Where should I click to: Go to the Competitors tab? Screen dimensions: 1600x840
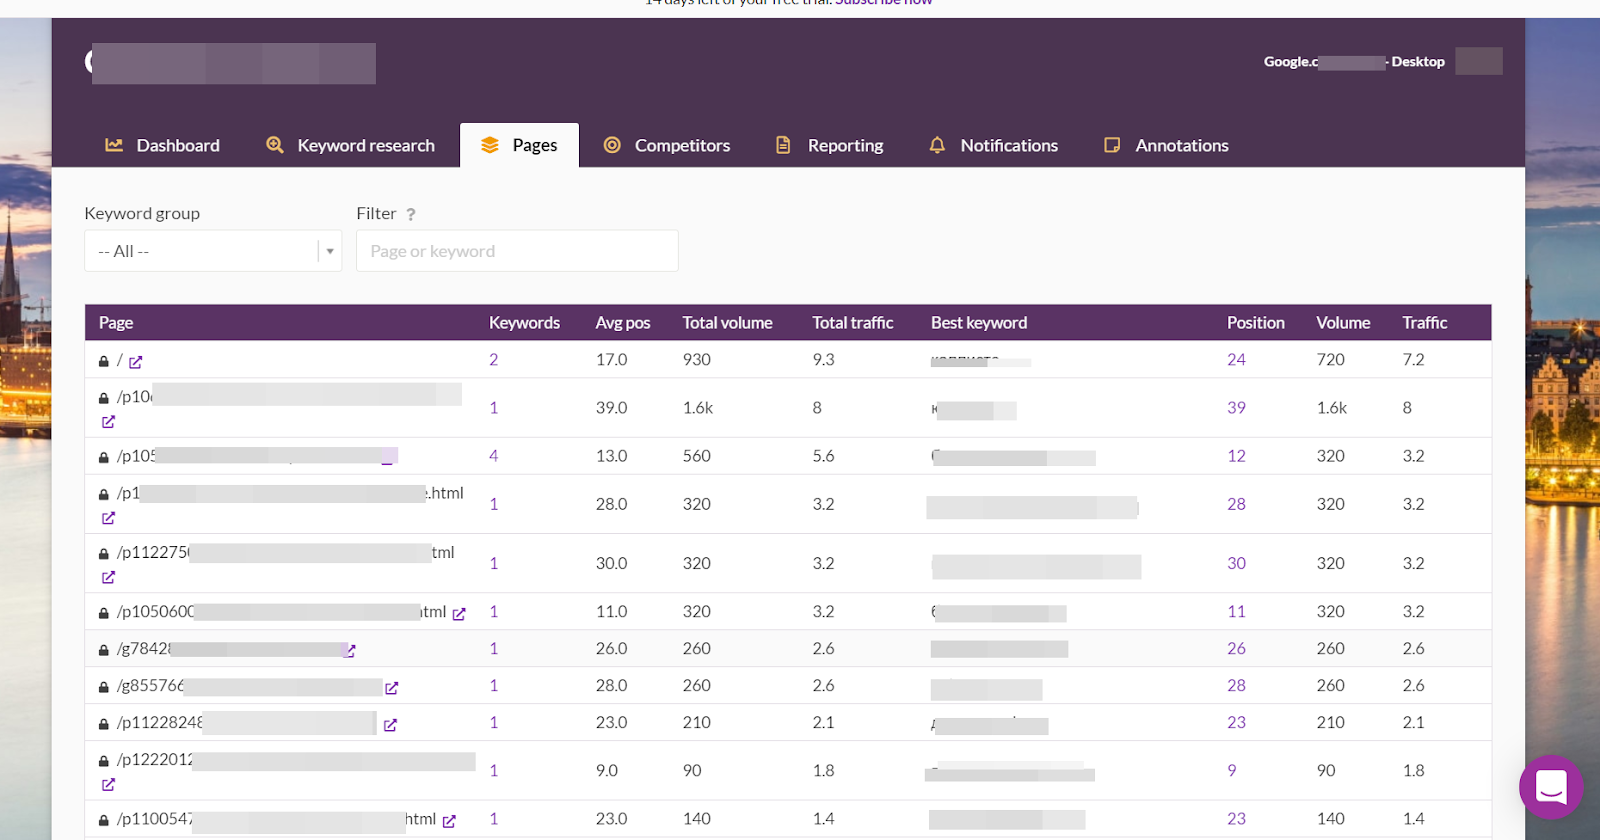(x=667, y=146)
